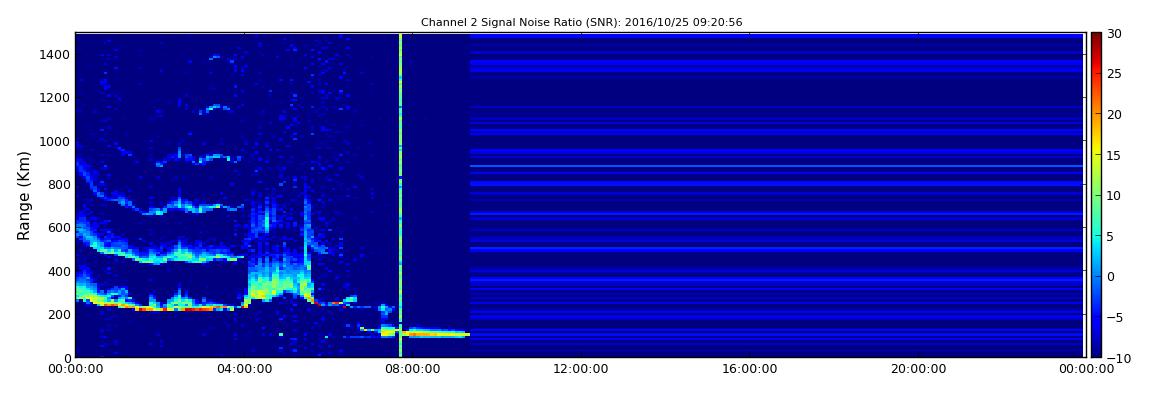Click the plot title Channel 2 Signal Noise Ratio
This screenshot has width=1150, height=407.
coord(582,23)
